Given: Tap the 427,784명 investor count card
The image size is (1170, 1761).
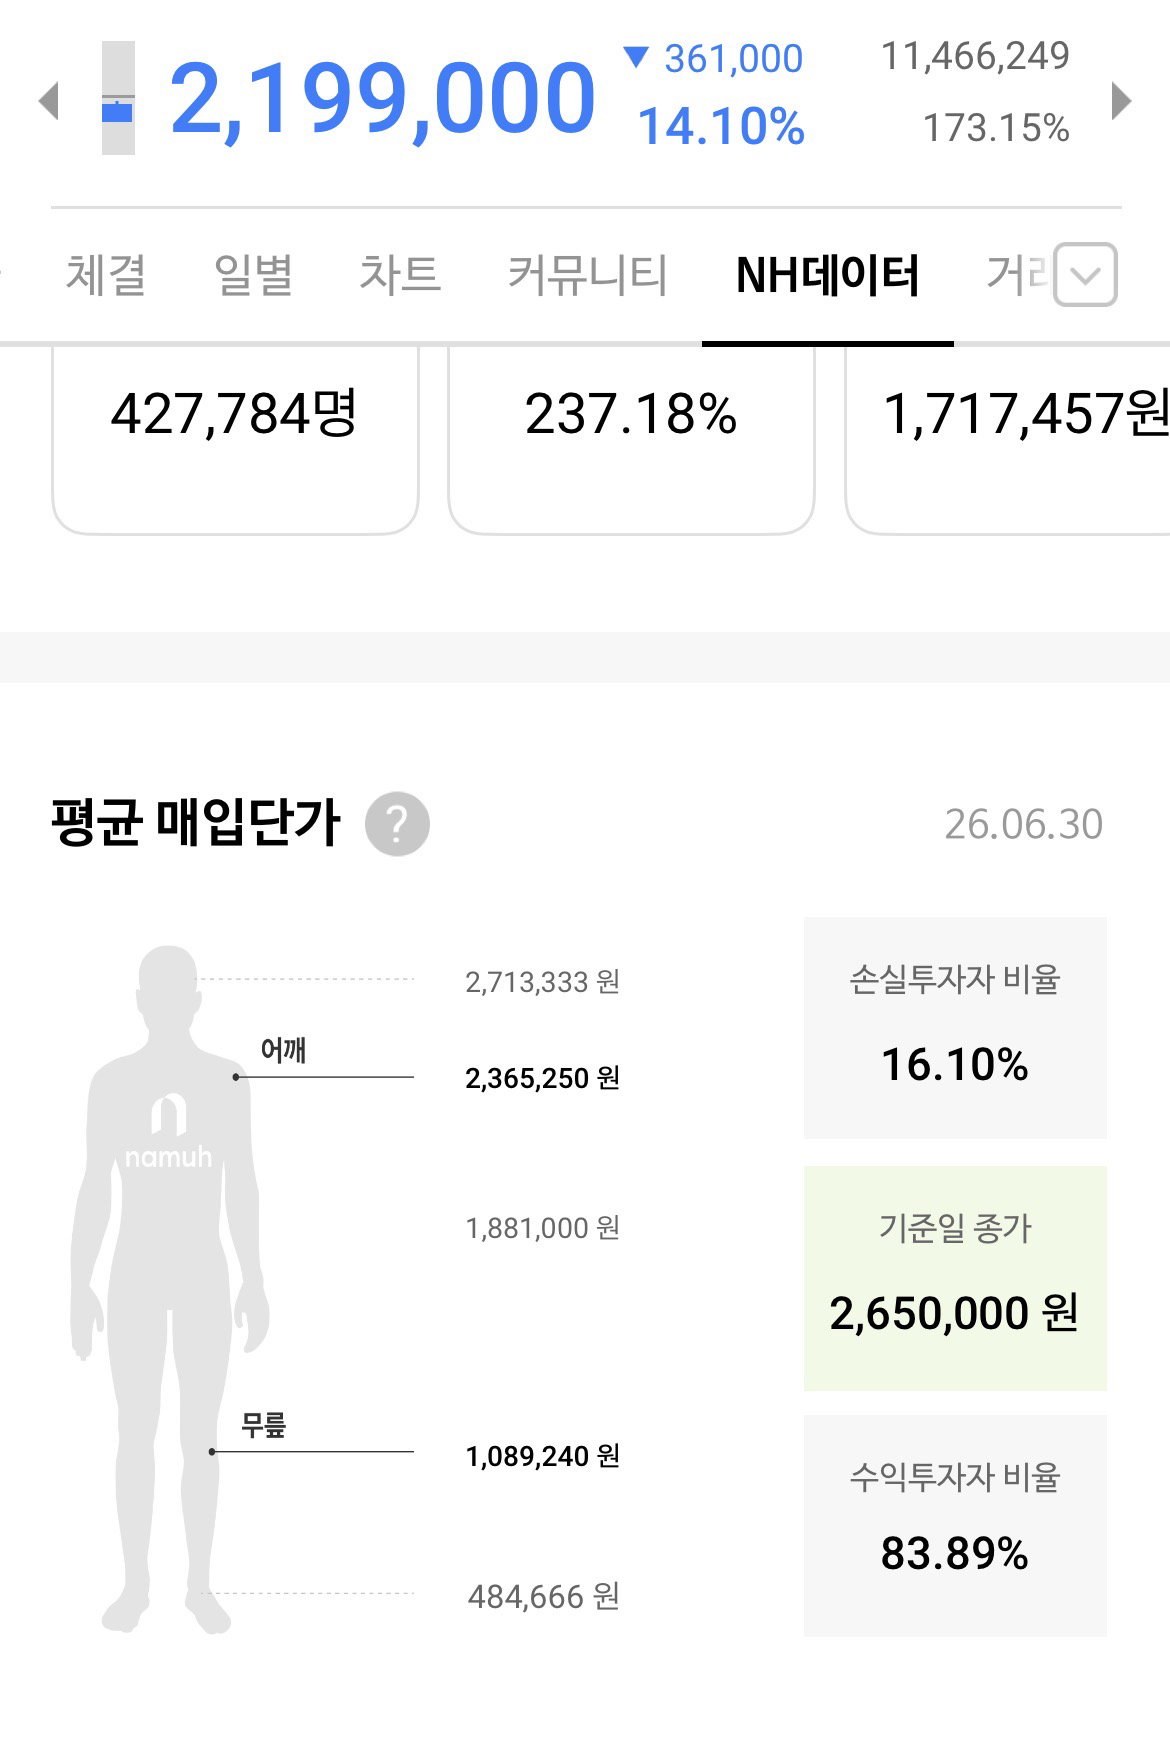Looking at the screenshot, I should pyautogui.click(x=235, y=440).
